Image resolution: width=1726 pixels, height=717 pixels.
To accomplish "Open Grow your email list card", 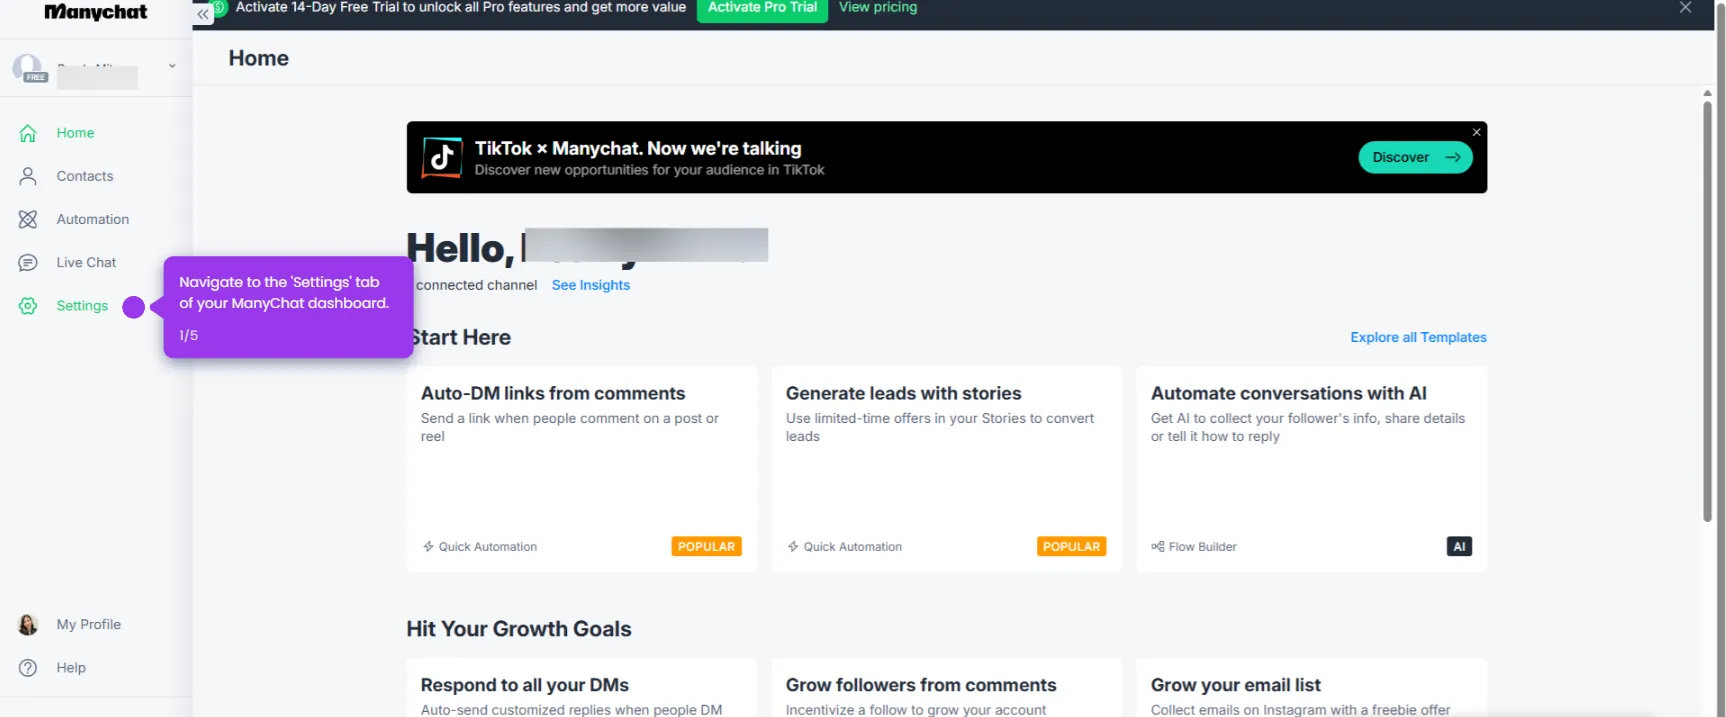I will coord(1311,688).
